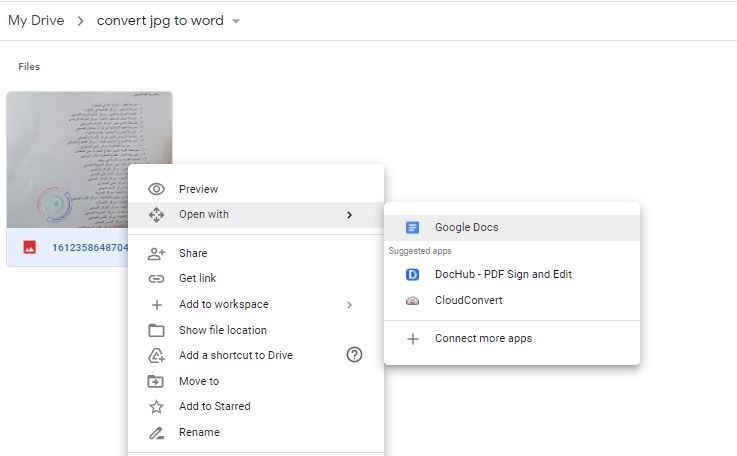Click the eye icon beside Preview
Screen dimensions: 737x456
156,190
